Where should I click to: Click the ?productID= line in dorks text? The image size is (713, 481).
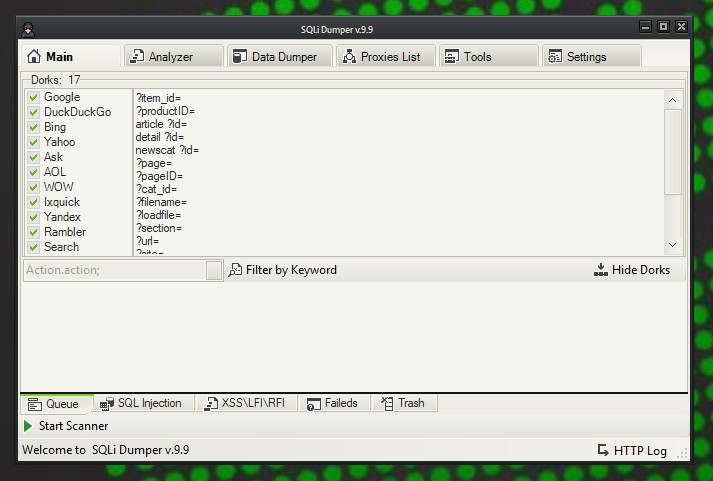165,111
